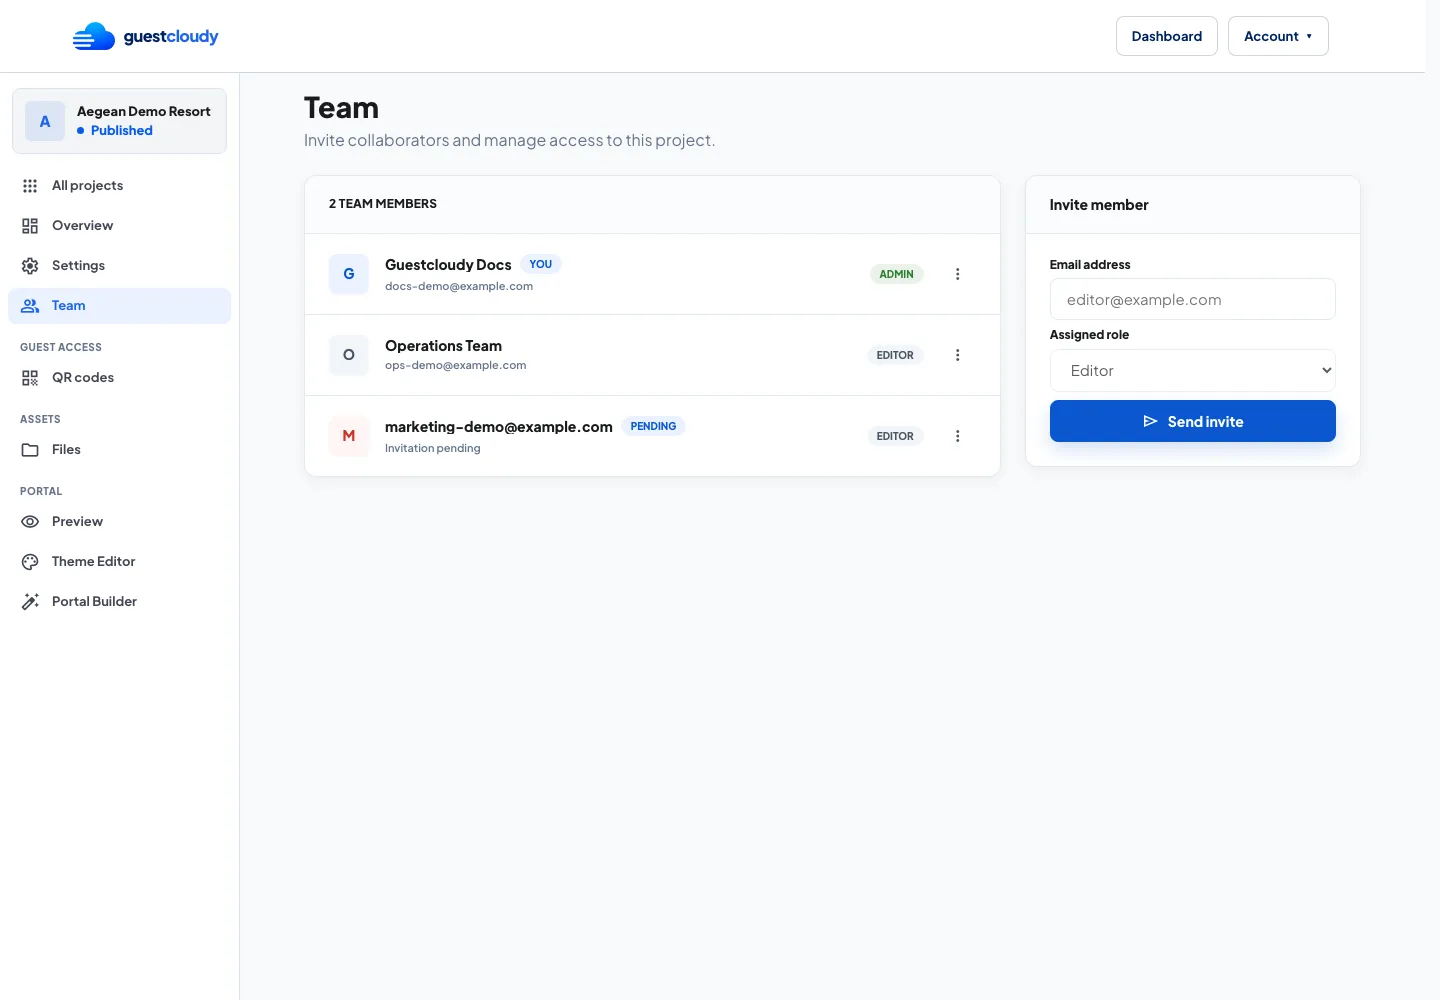
Task: Open the Portal Builder
Action: point(119,602)
